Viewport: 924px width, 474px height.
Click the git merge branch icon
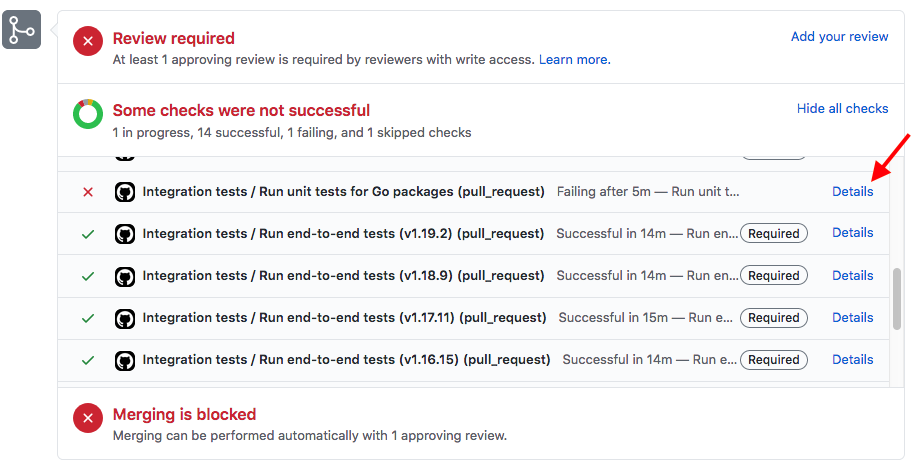coord(22,30)
